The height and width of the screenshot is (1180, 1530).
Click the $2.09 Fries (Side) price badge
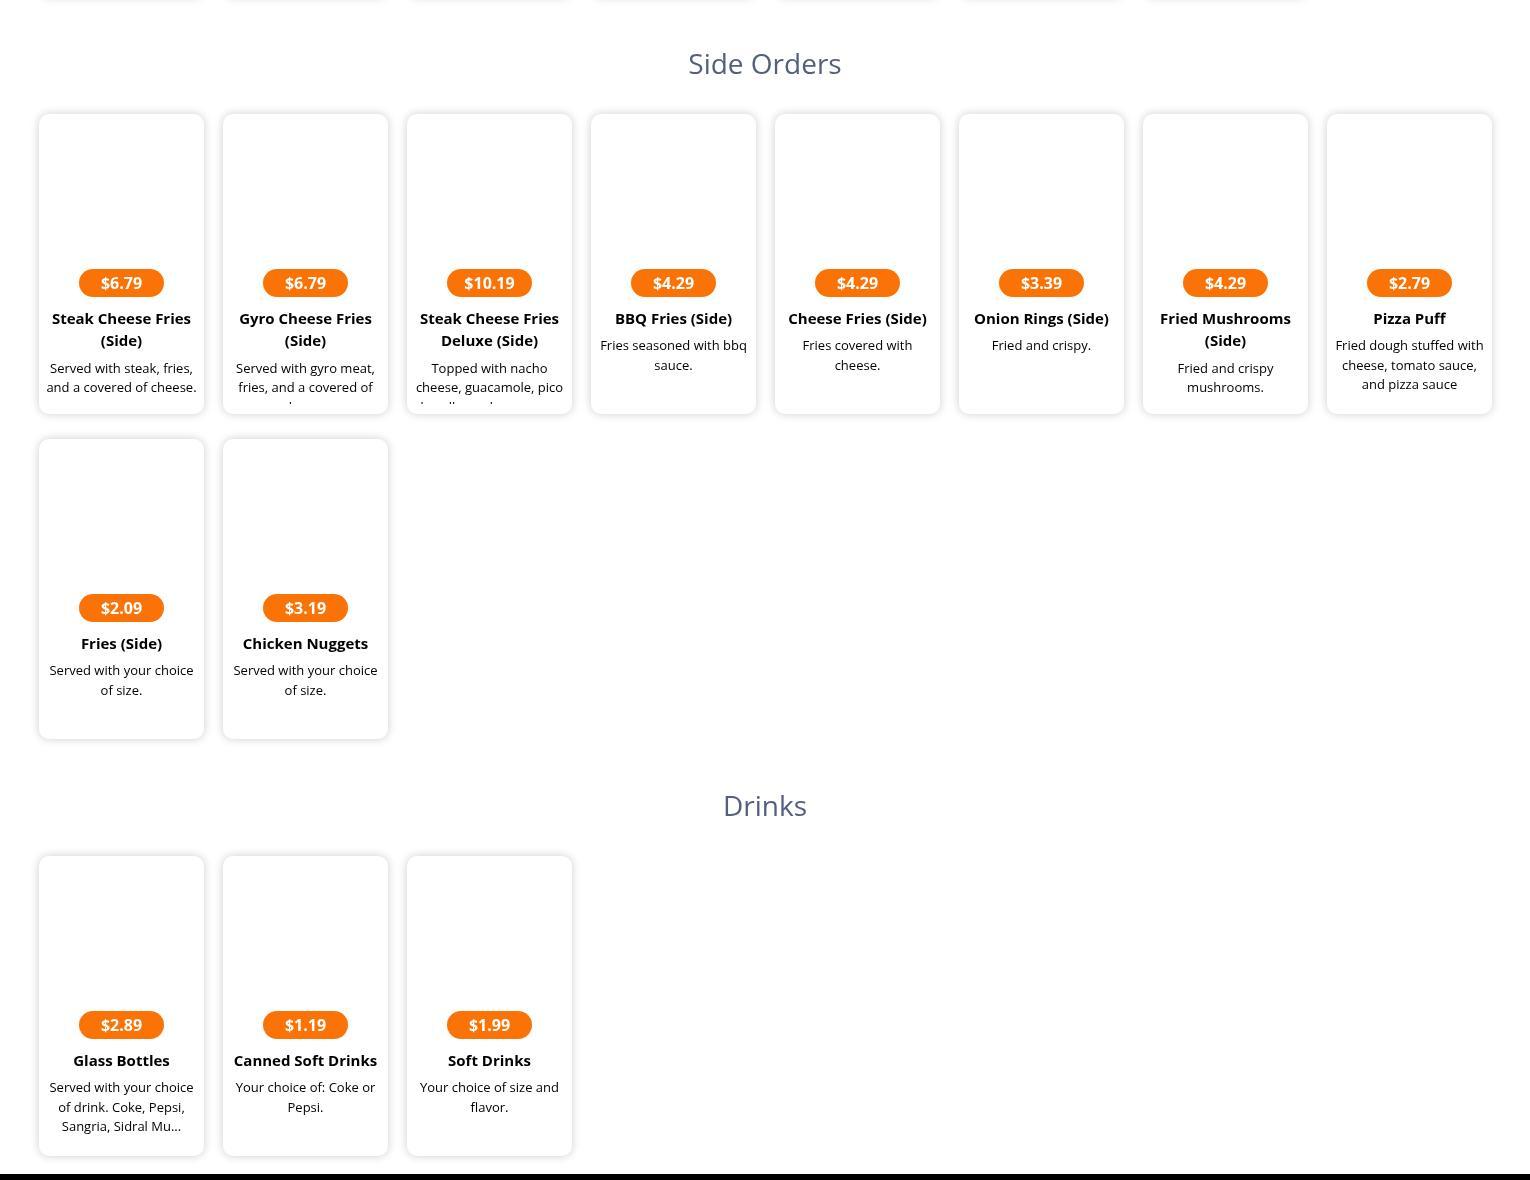pos(121,608)
